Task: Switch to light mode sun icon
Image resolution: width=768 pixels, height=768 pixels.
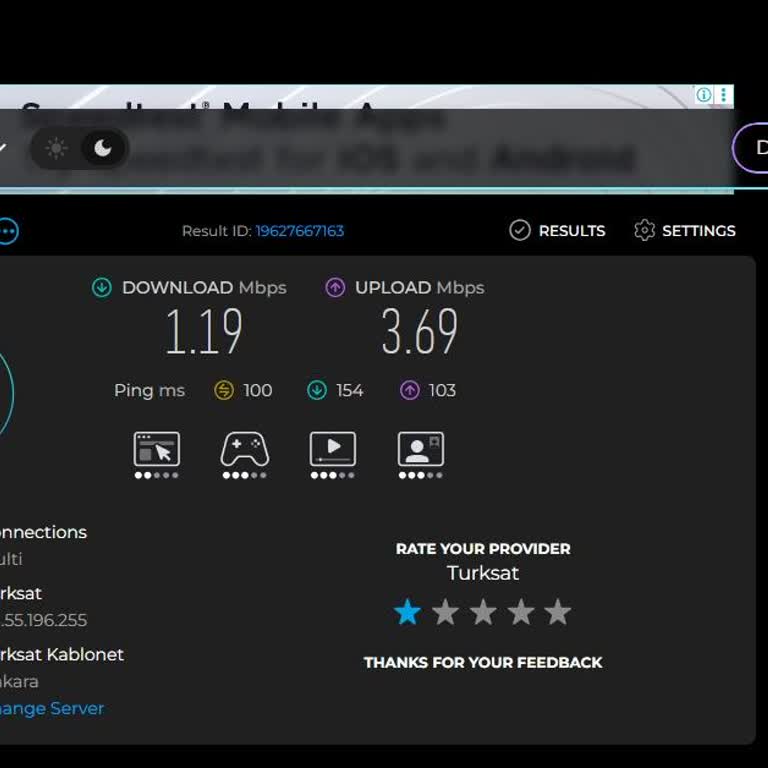Action: point(56,148)
